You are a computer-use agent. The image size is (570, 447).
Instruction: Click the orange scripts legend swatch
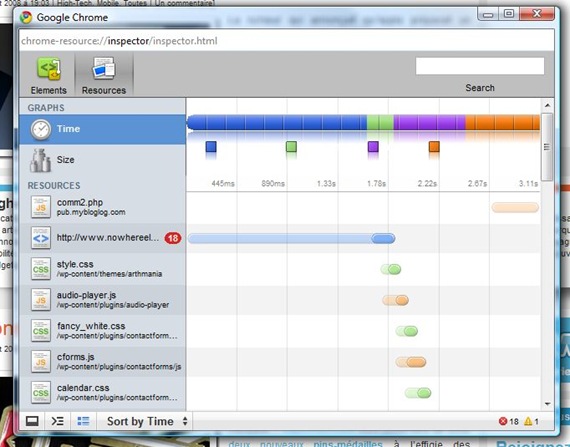point(434,147)
